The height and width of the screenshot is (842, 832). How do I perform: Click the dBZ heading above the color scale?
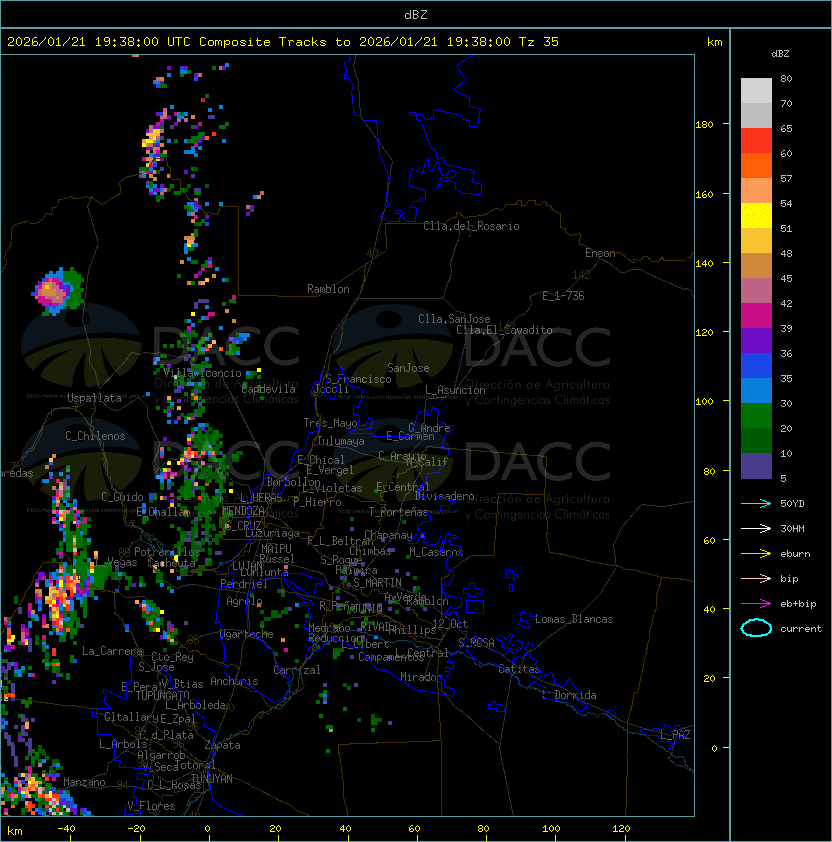click(780, 54)
